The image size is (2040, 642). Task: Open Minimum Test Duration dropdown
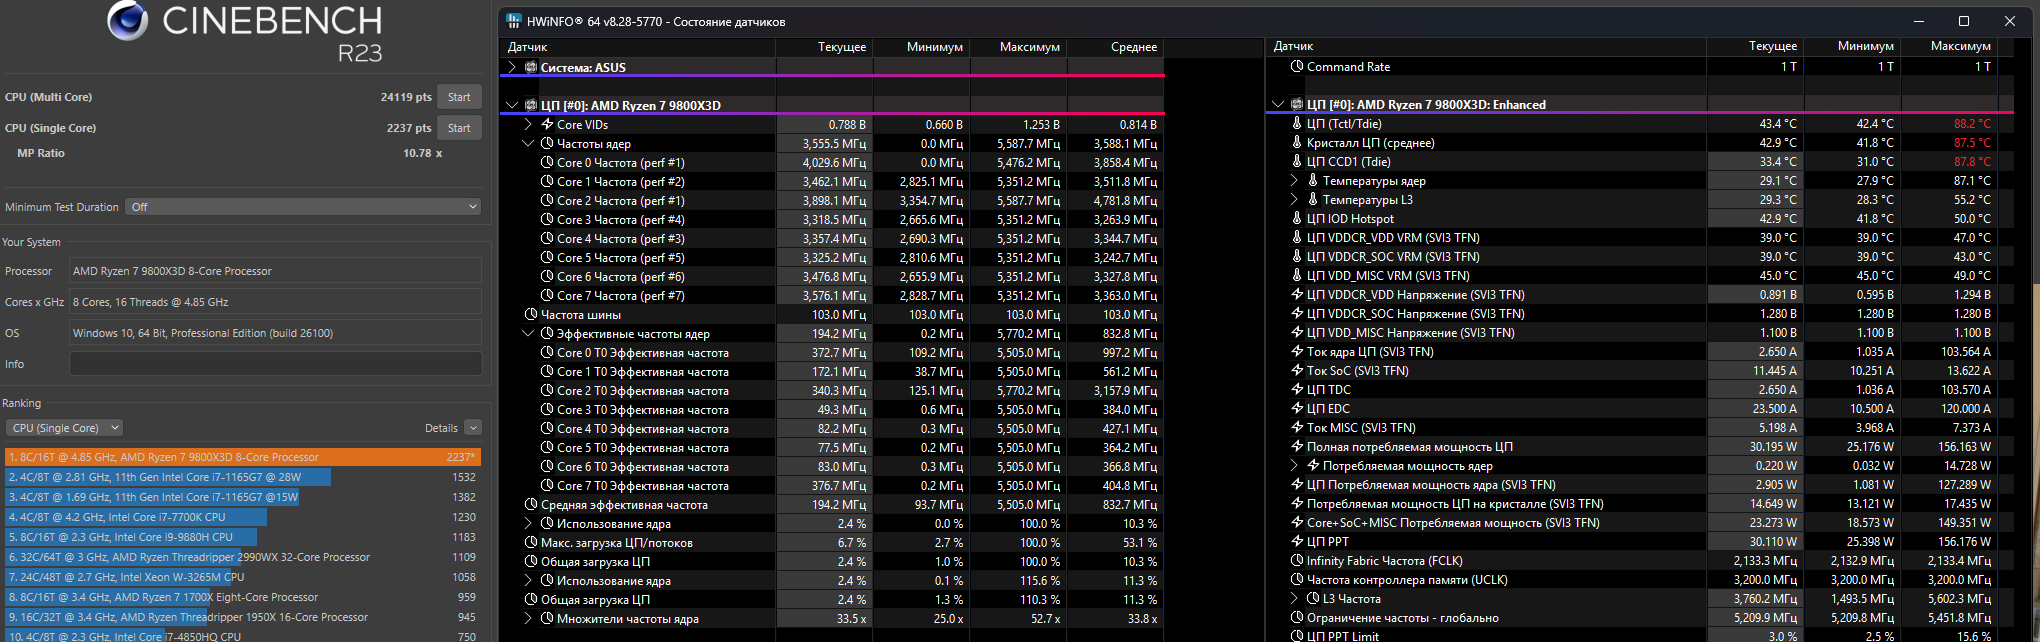pyautogui.click(x=304, y=207)
